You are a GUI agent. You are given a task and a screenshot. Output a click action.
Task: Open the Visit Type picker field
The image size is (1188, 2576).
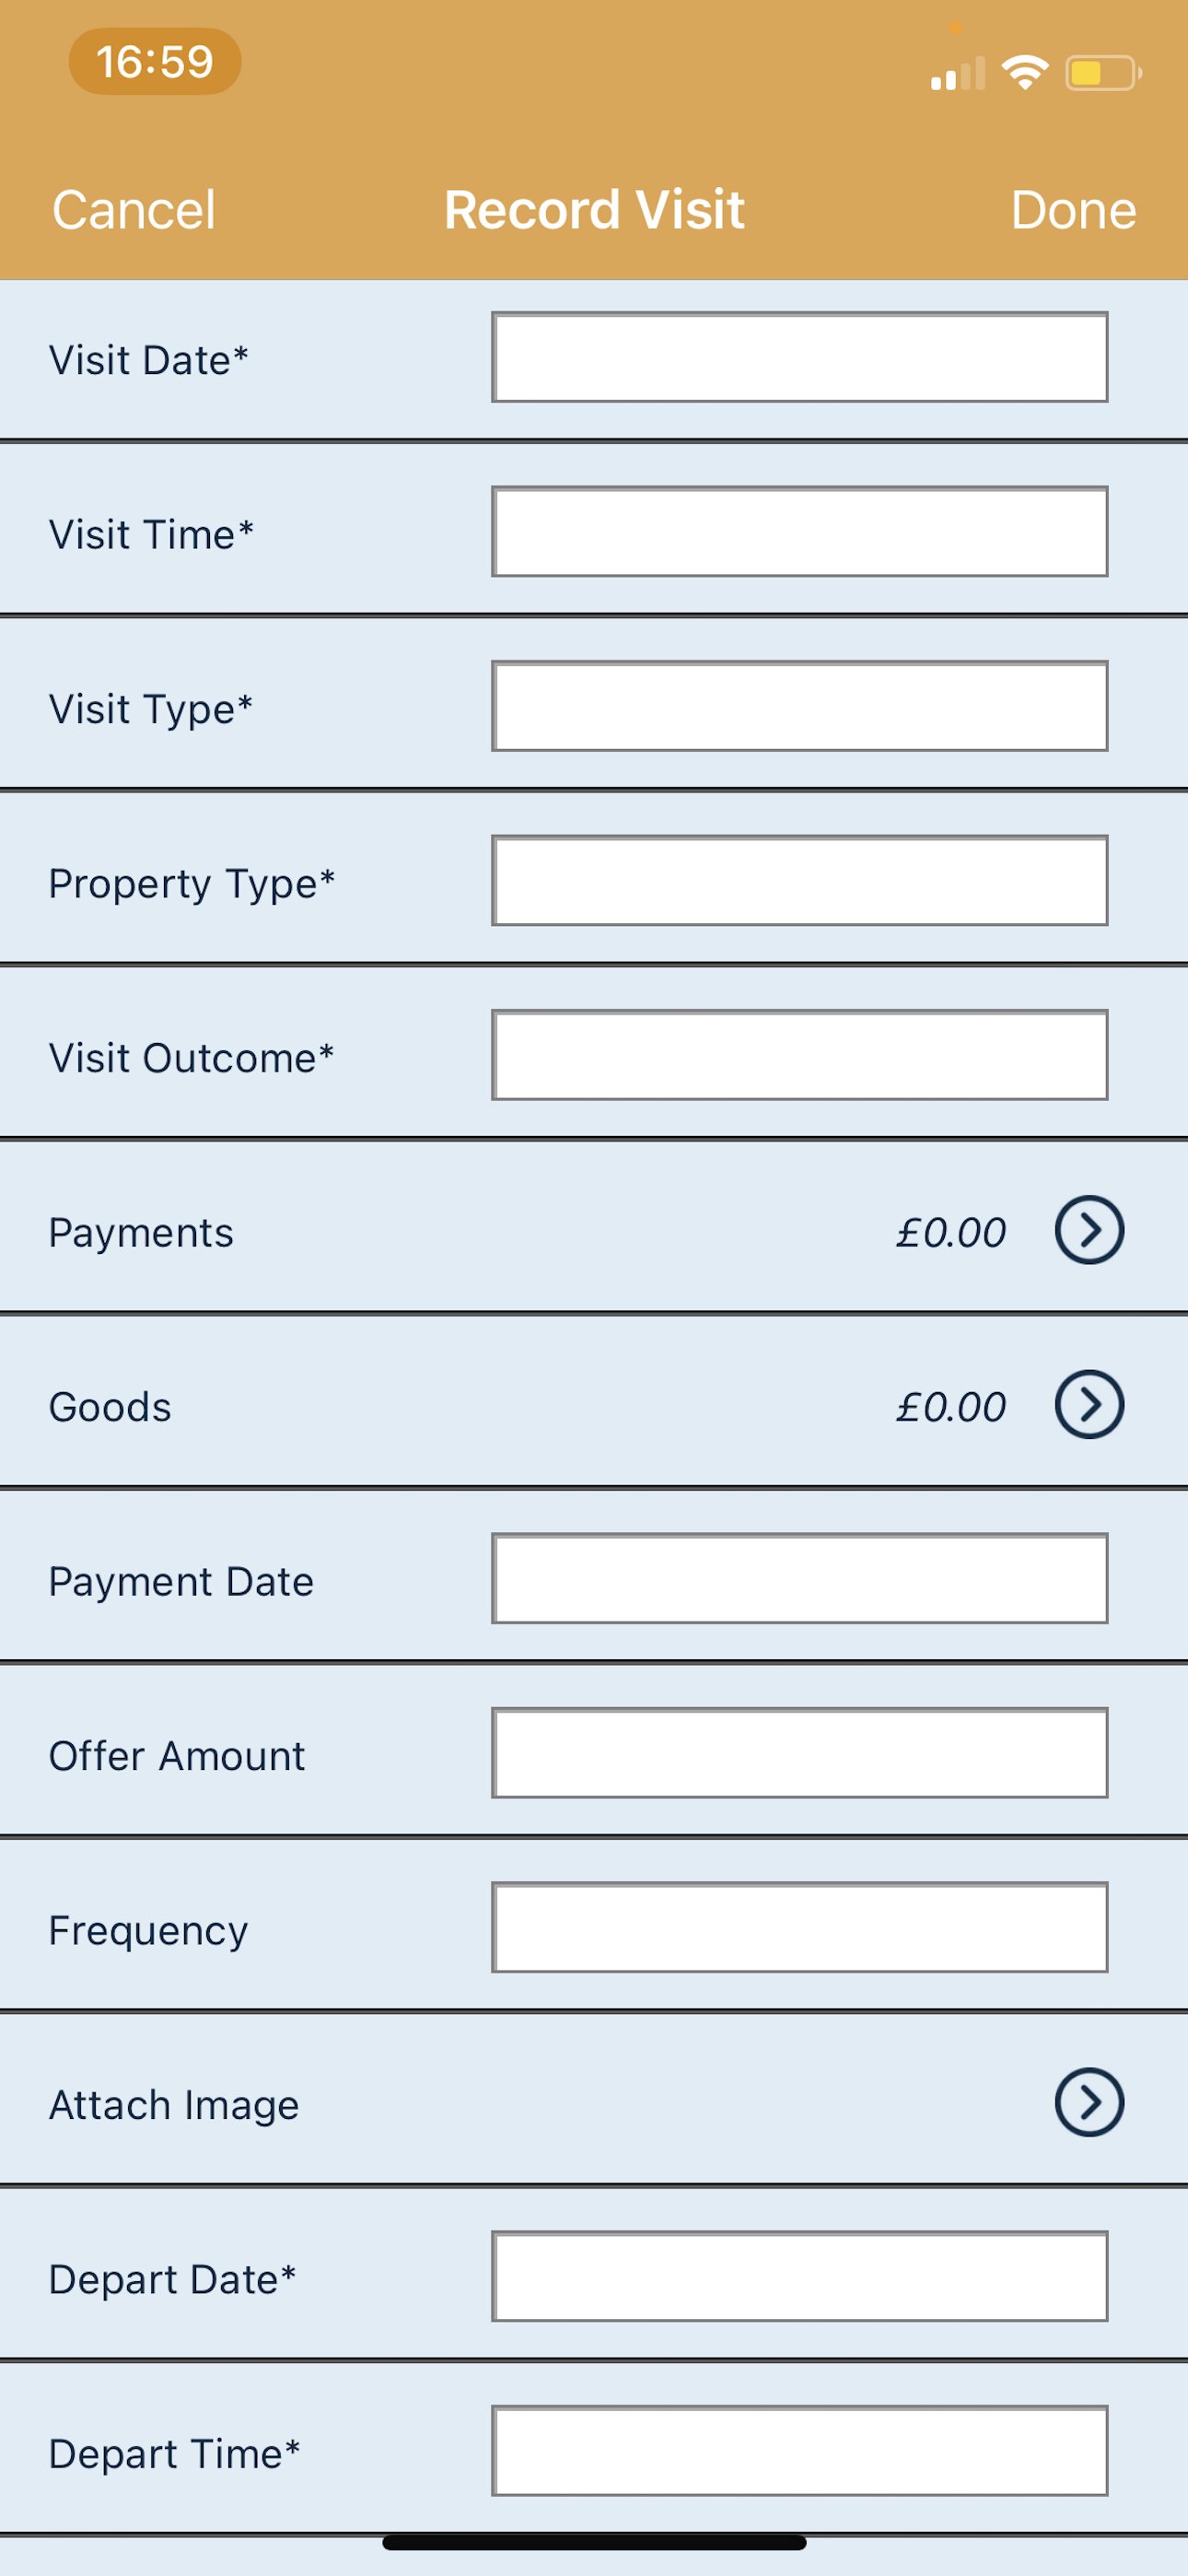799,706
